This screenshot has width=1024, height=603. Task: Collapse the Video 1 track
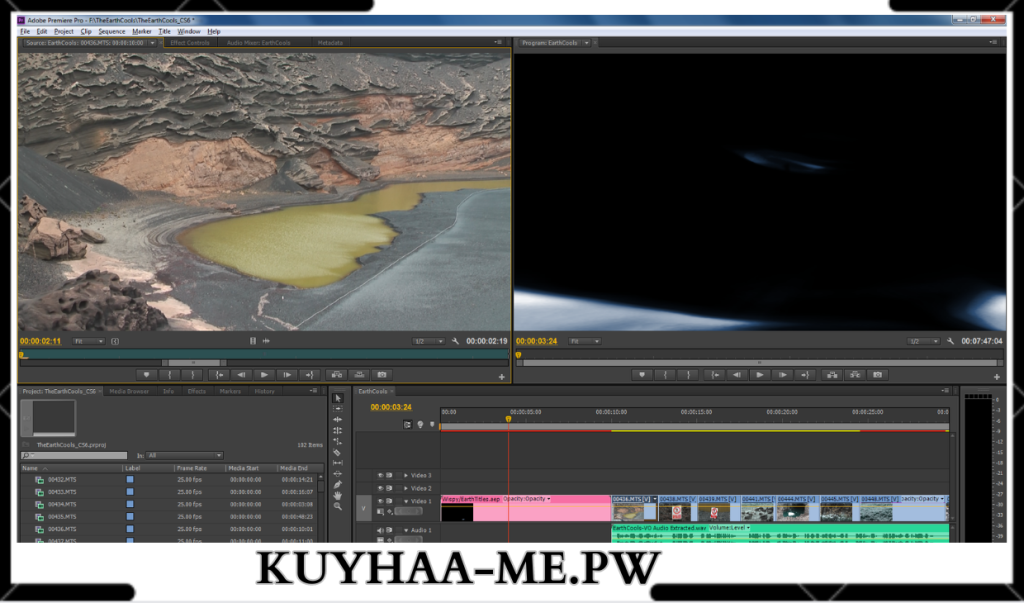click(406, 501)
